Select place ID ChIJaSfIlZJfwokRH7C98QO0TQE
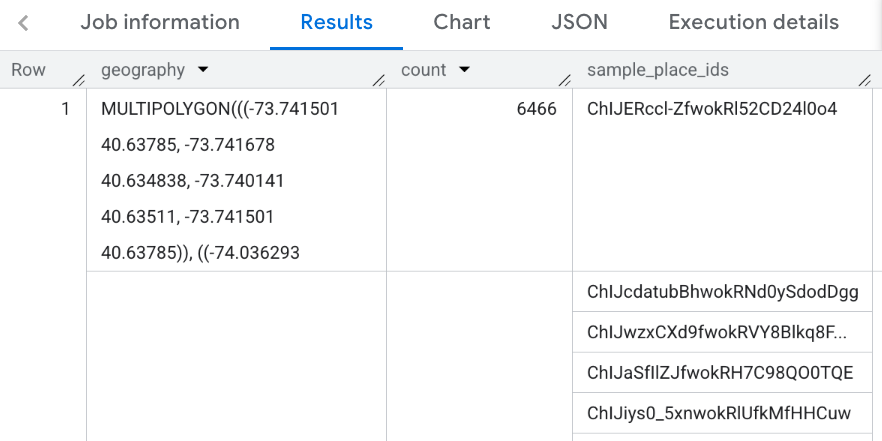 720,373
